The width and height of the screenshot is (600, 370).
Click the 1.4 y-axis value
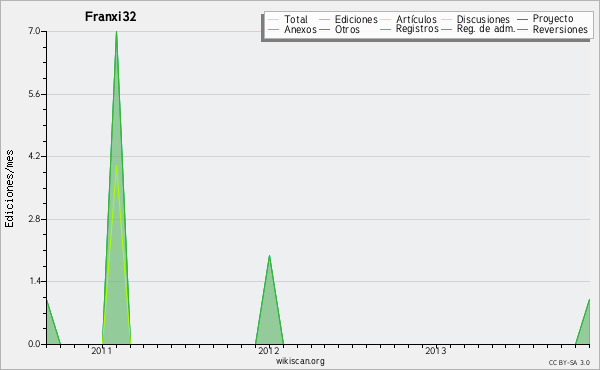34,282
